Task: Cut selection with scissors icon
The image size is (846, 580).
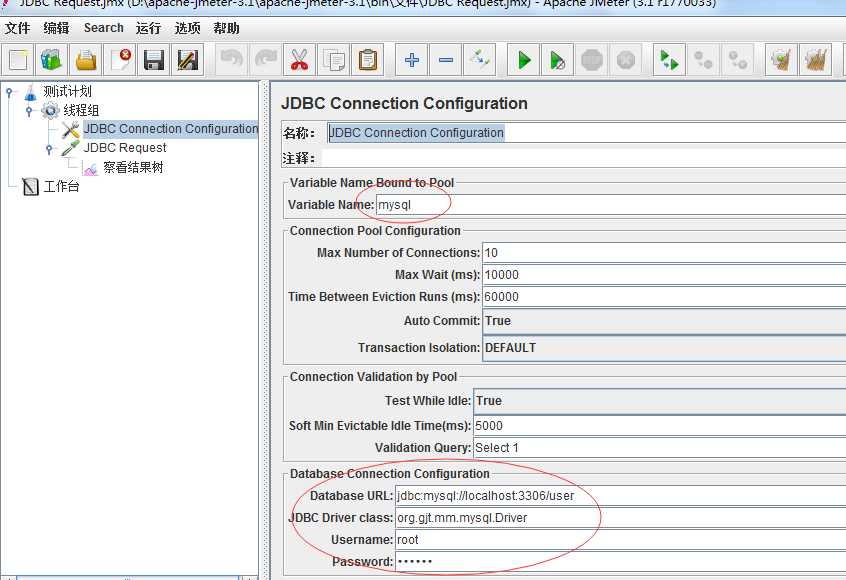Action: coord(299,60)
